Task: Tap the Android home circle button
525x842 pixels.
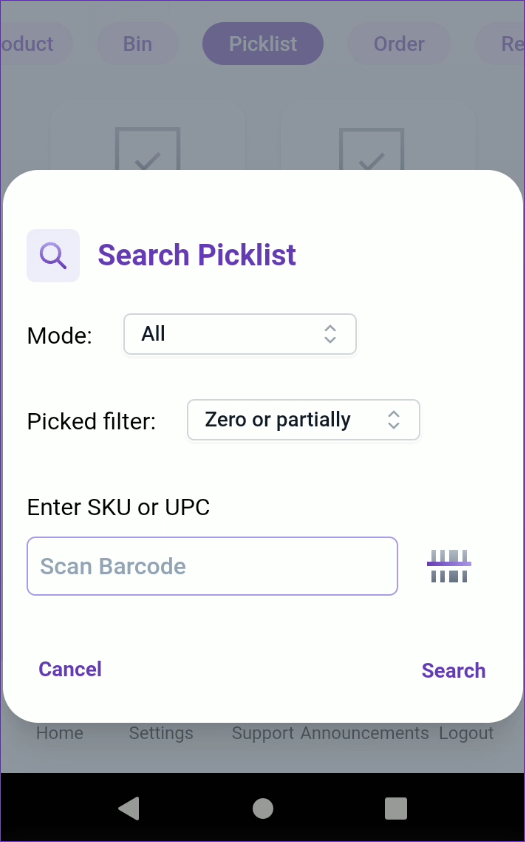Action: [x=263, y=808]
